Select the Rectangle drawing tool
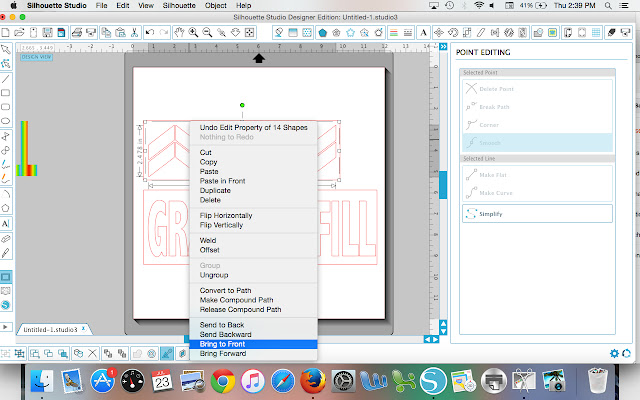Screen dimensions: 640x400 click(x=6, y=93)
